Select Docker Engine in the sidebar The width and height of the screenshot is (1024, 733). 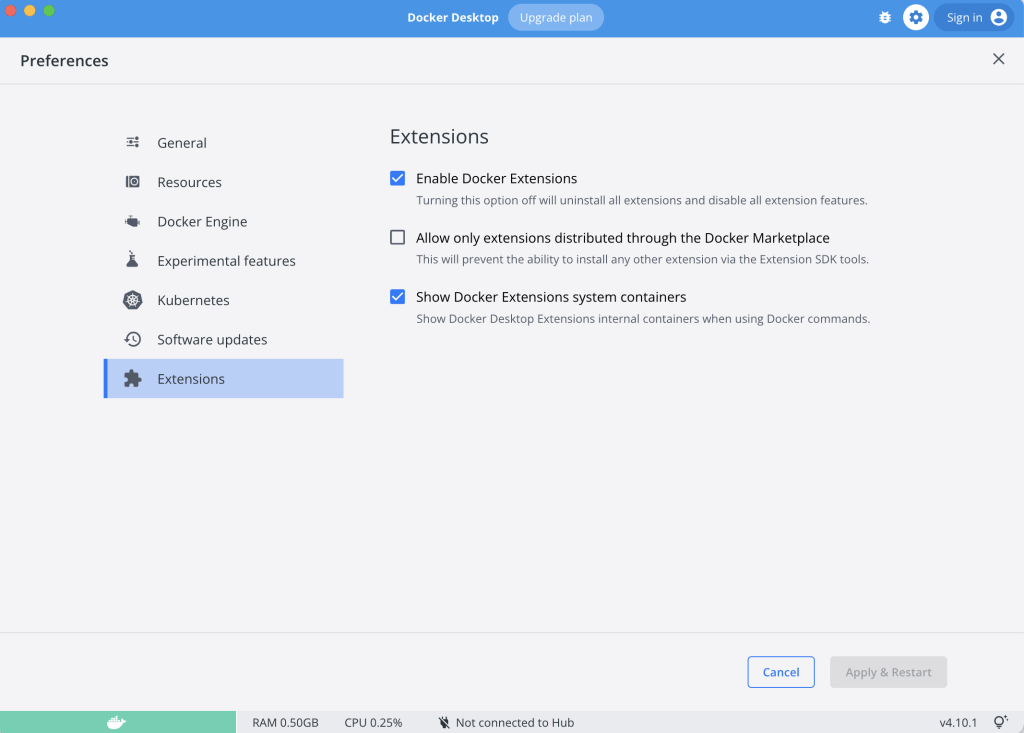tap(202, 222)
